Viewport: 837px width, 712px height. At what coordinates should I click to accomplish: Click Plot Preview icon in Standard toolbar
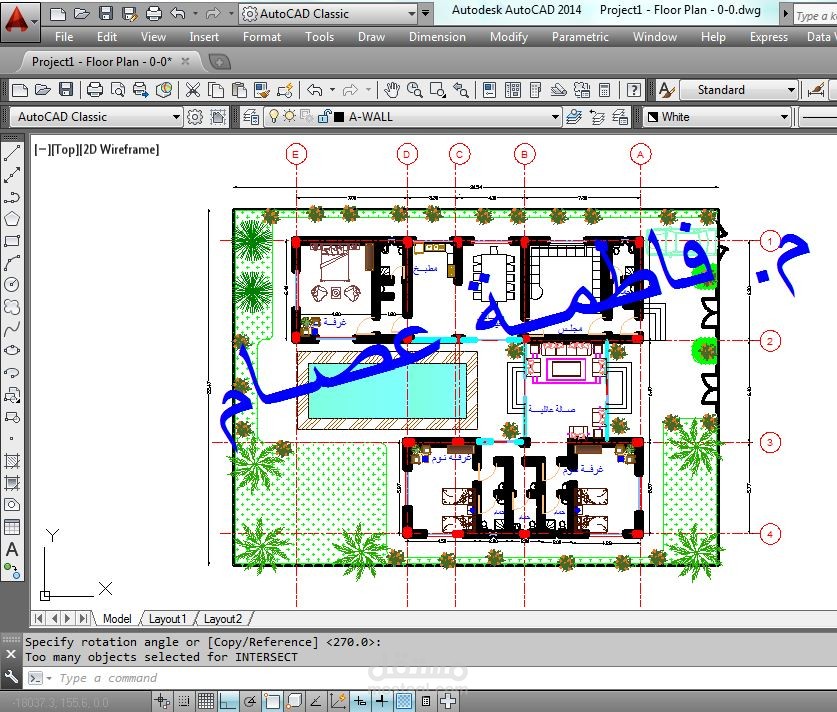[117, 90]
